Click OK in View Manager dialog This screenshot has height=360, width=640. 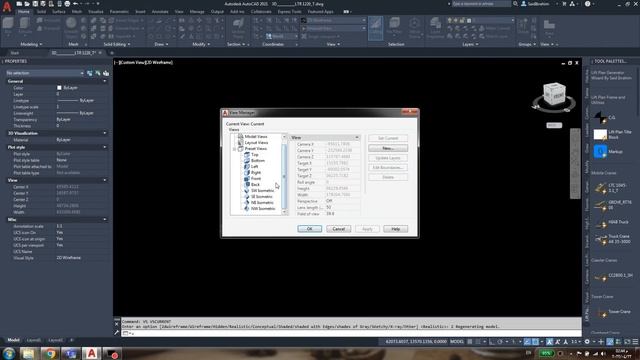click(x=309, y=229)
